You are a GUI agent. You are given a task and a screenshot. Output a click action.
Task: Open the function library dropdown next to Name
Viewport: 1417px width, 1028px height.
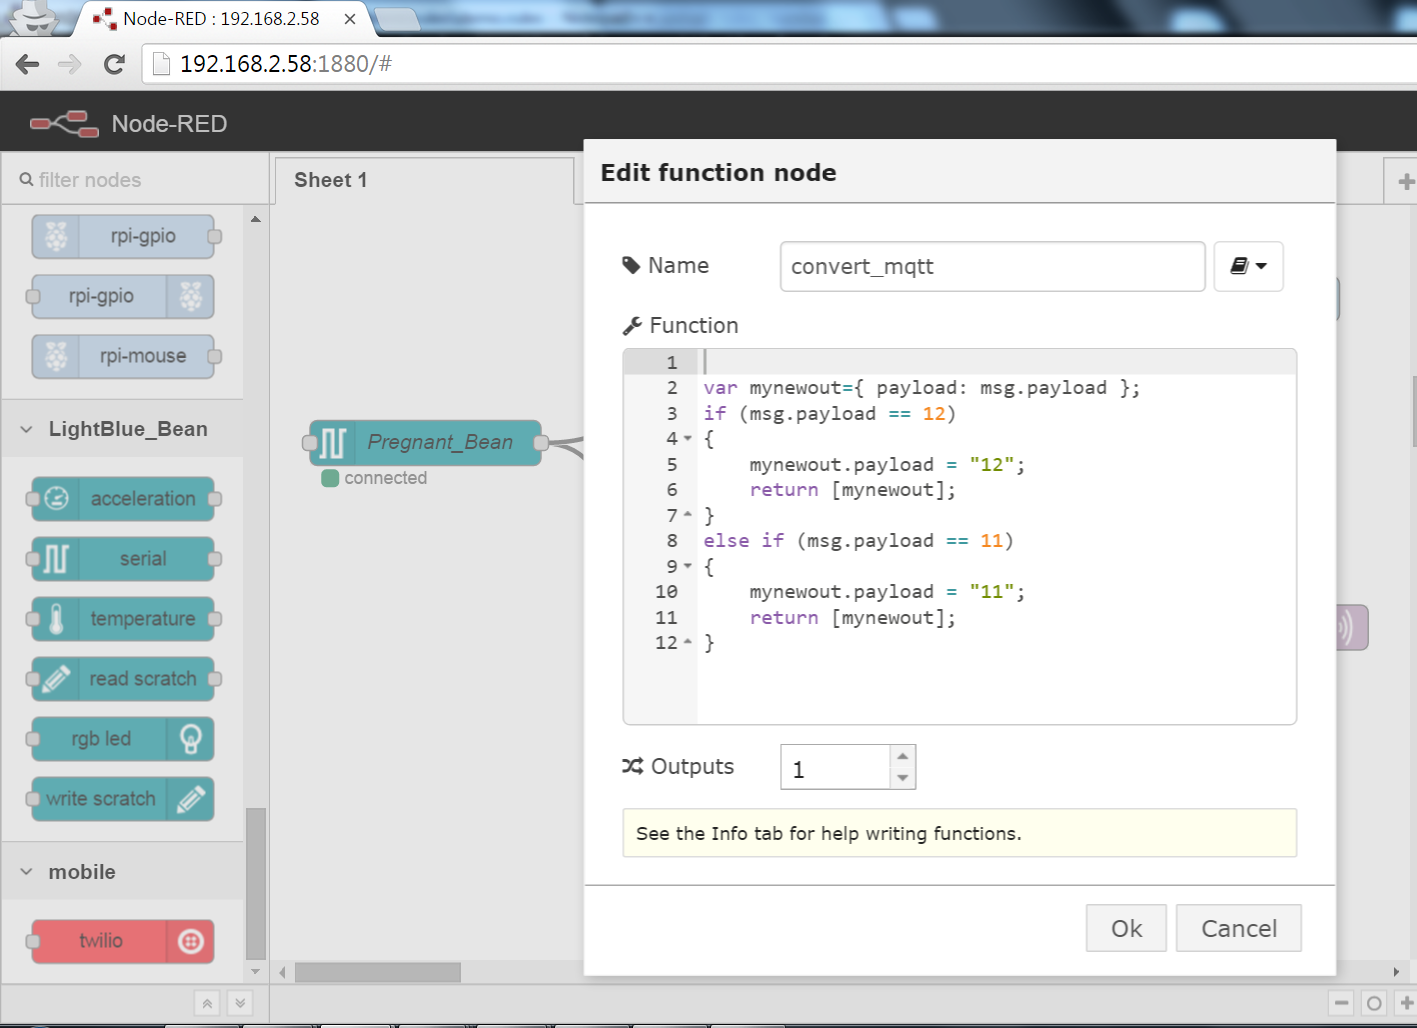[x=1248, y=266]
